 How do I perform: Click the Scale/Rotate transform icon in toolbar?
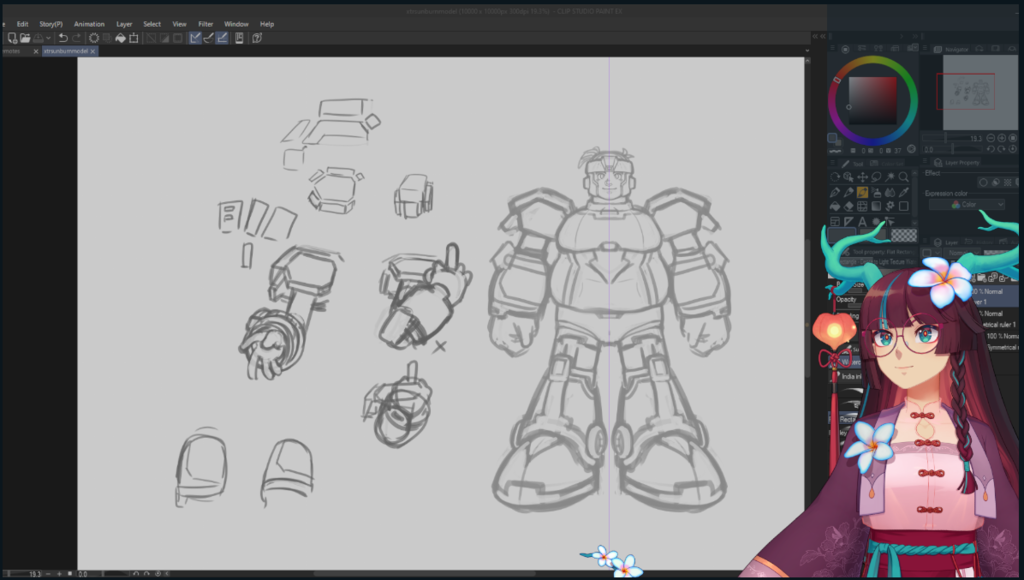click(x=134, y=38)
